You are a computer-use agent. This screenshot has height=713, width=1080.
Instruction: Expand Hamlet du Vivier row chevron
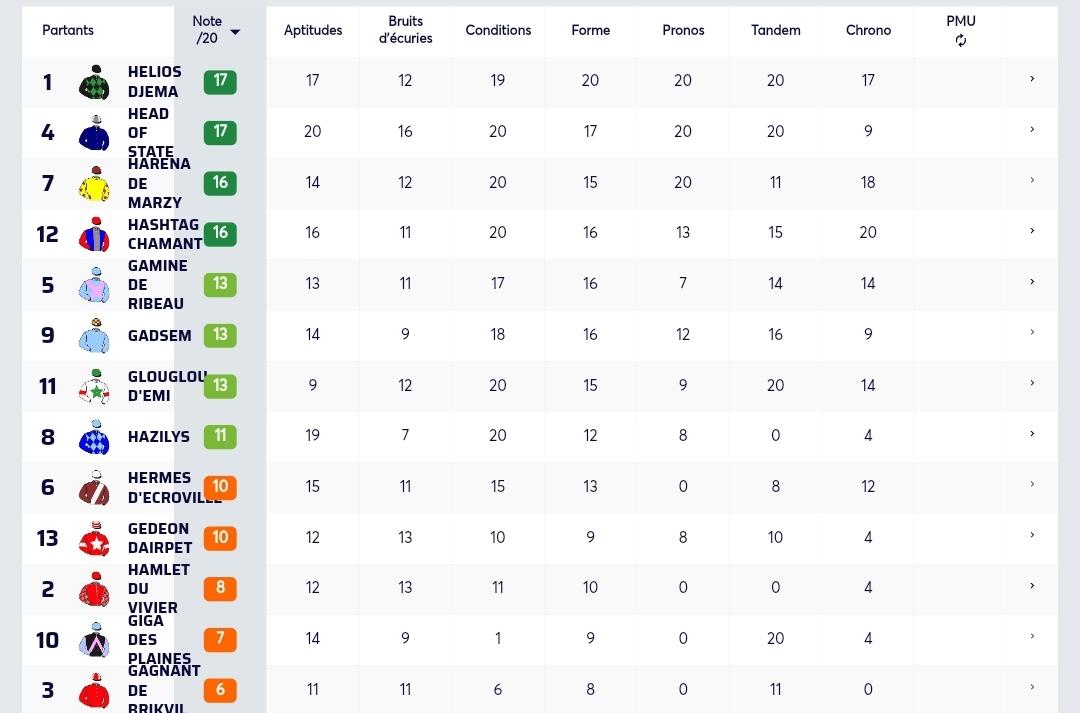coord(1032,586)
